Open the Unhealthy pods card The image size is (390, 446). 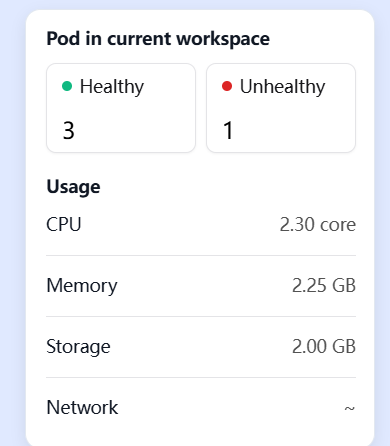click(x=281, y=108)
